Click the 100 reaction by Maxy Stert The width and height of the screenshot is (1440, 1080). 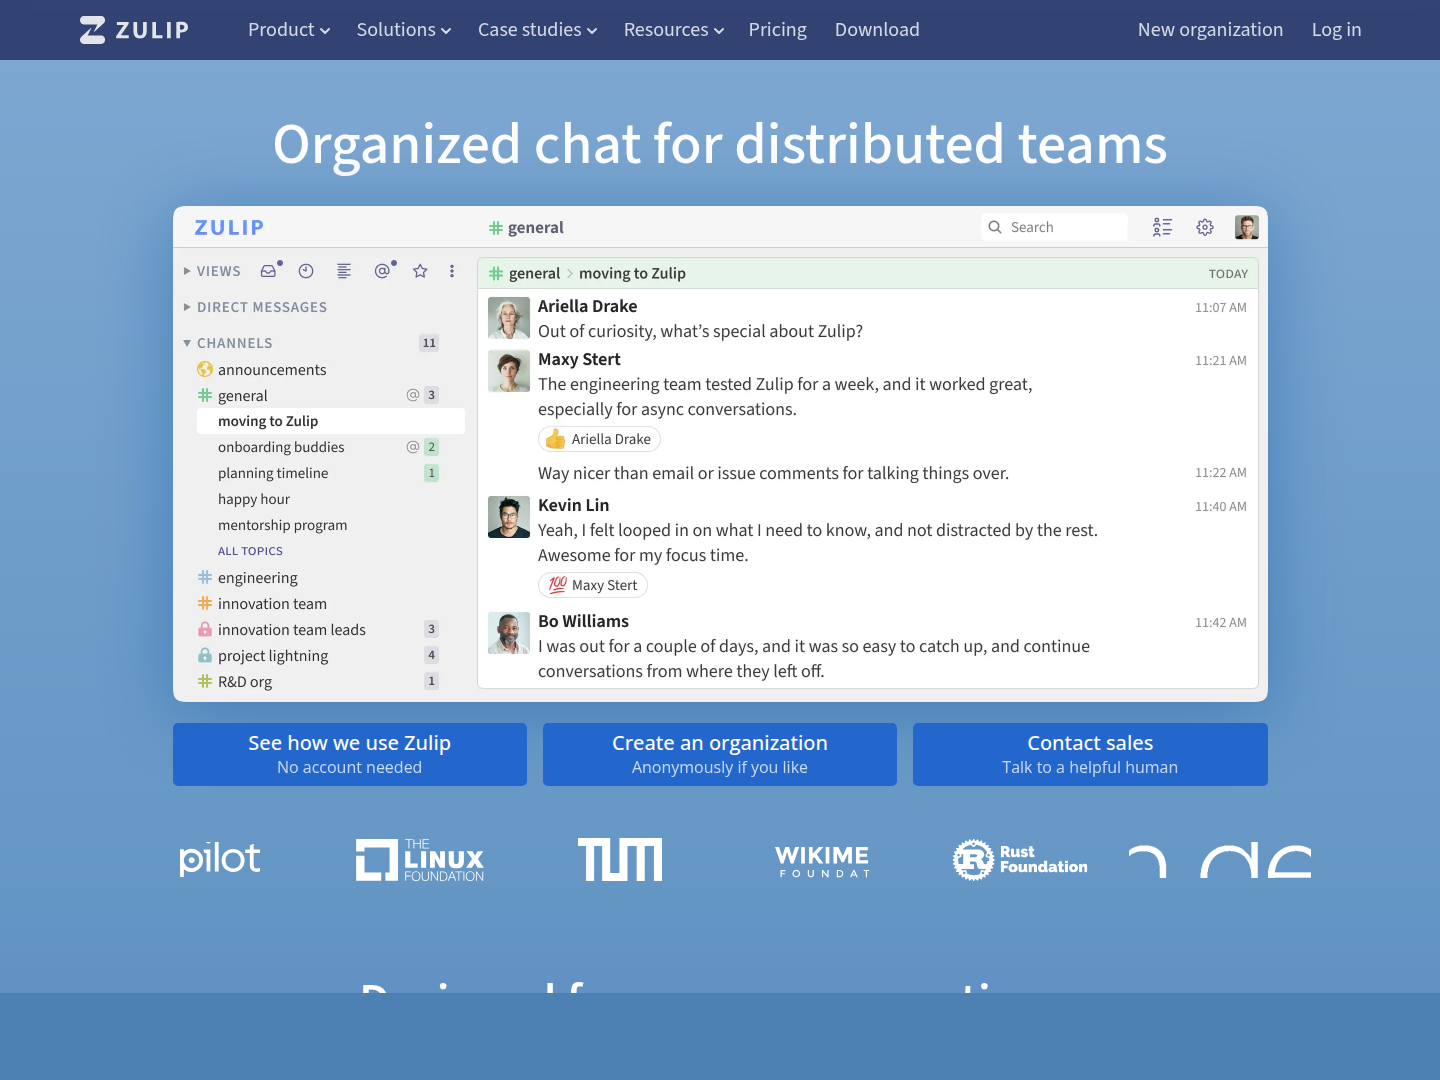[x=592, y=585]
